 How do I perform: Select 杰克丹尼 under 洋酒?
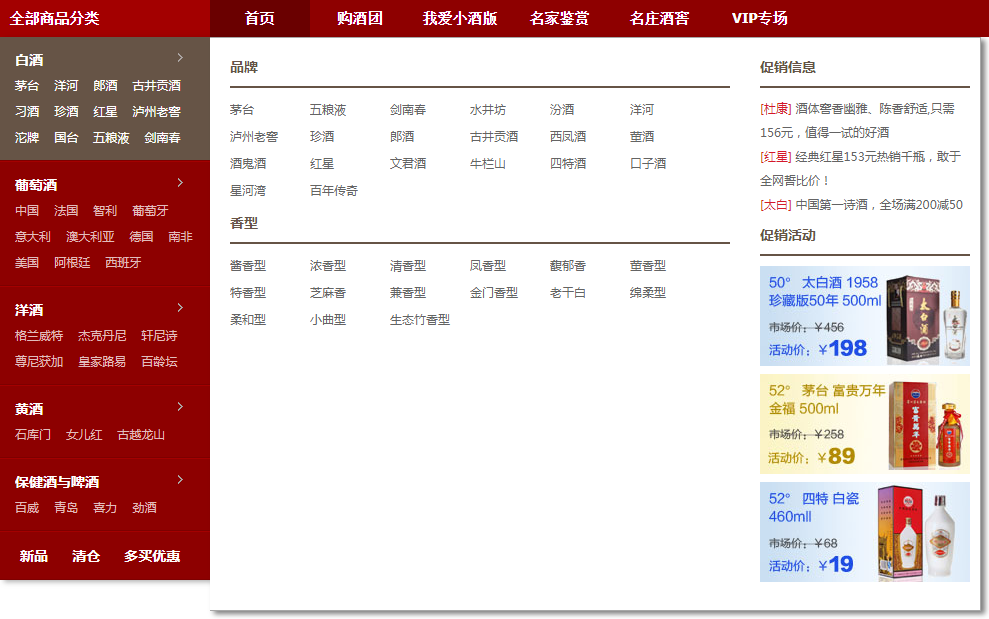coord(102,336)
